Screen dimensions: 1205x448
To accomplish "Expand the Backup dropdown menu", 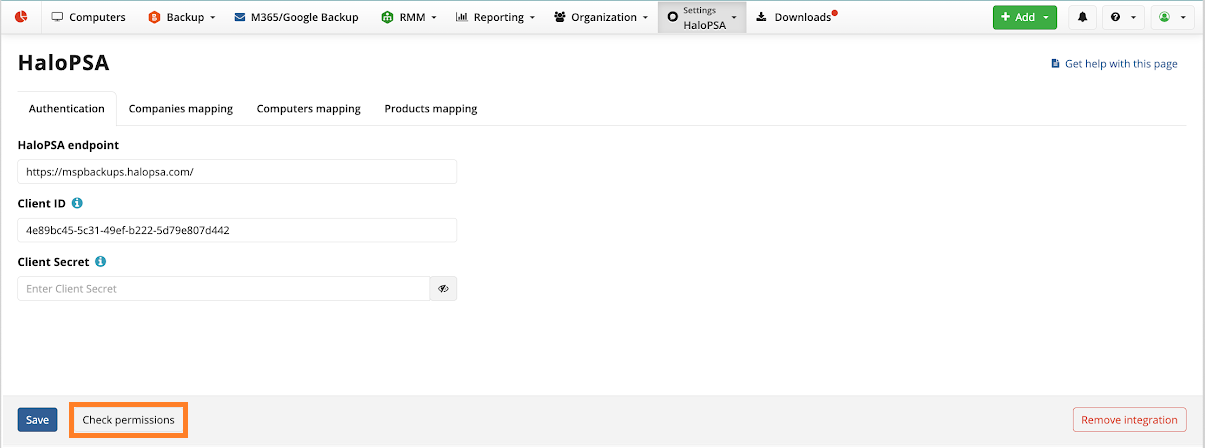I will pos(181,17).
